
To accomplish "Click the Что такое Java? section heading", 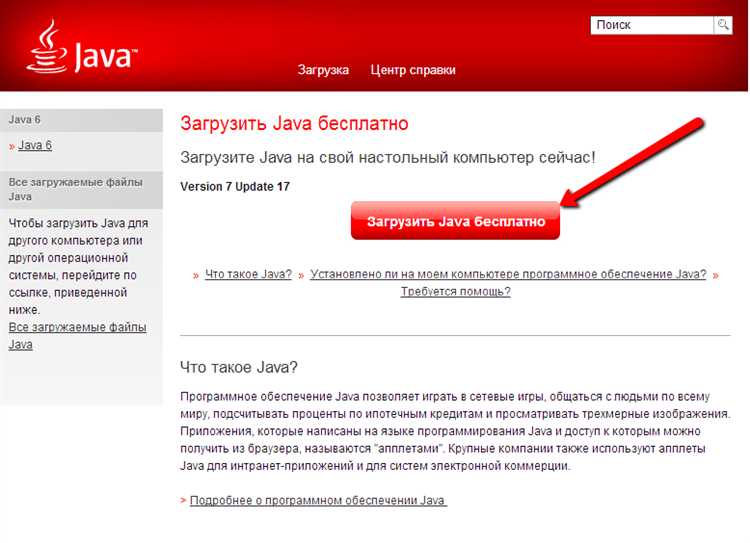I will 239,367.
